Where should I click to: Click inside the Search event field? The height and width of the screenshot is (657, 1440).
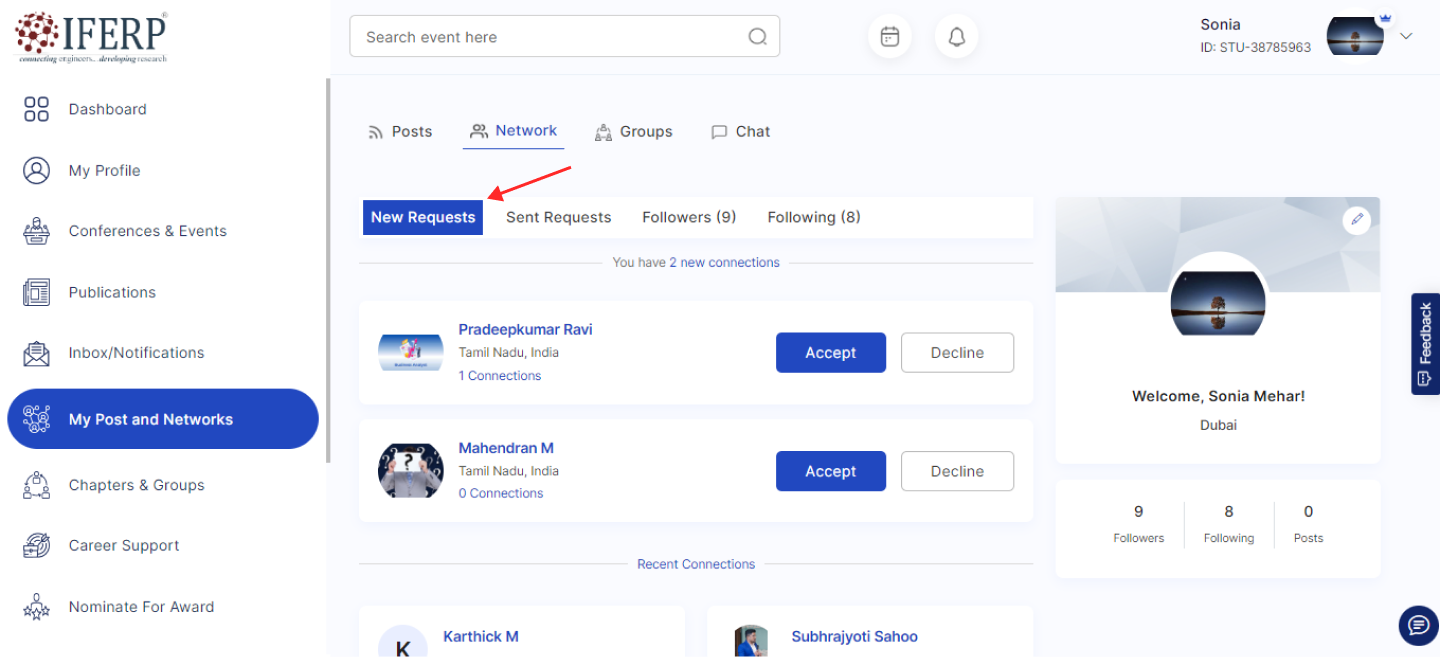click(x=550, y=37)
